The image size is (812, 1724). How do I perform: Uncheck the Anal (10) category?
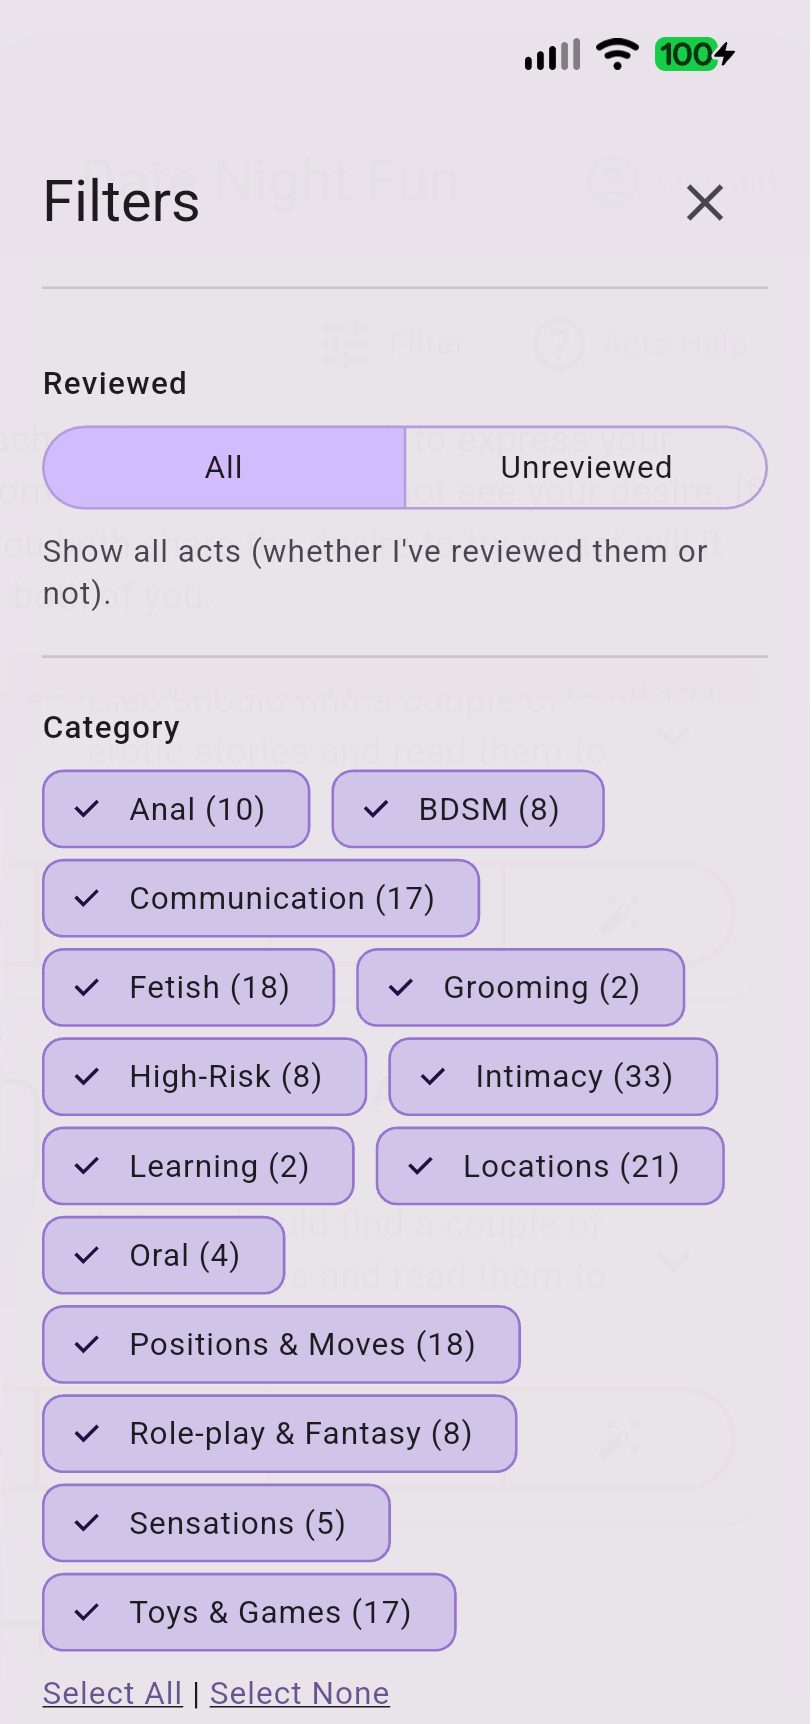(x=176, y=809)
